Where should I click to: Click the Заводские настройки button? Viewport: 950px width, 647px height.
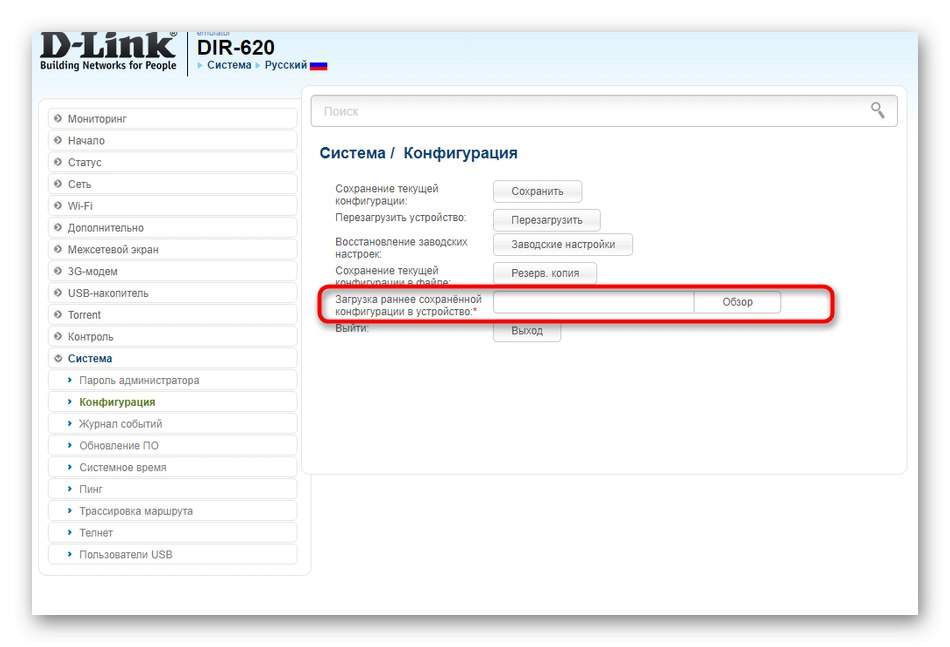(x=561, y=244)
